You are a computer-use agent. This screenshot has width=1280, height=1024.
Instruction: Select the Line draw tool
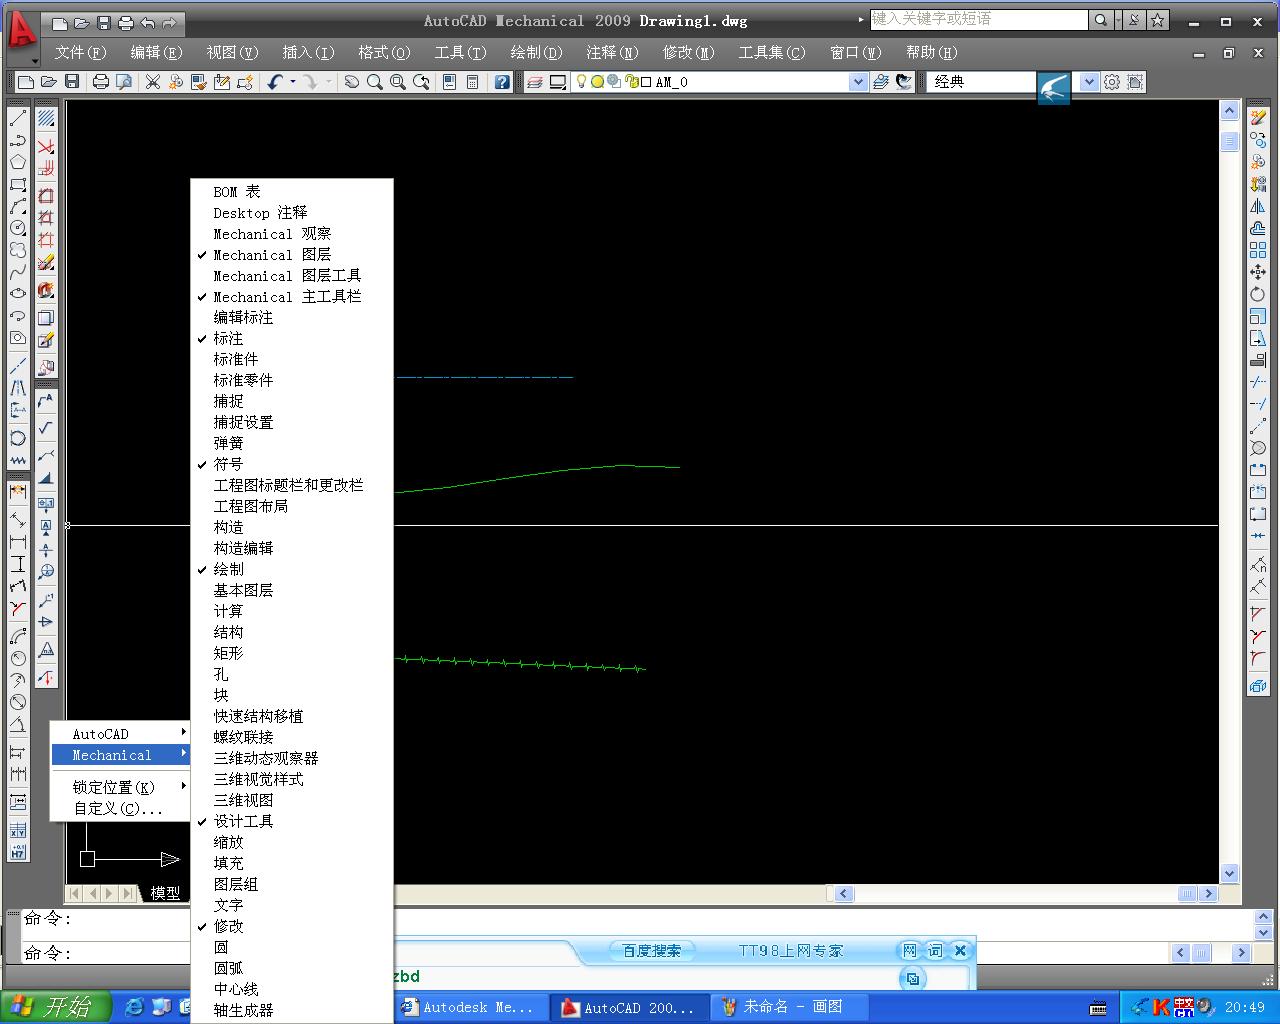18,118
